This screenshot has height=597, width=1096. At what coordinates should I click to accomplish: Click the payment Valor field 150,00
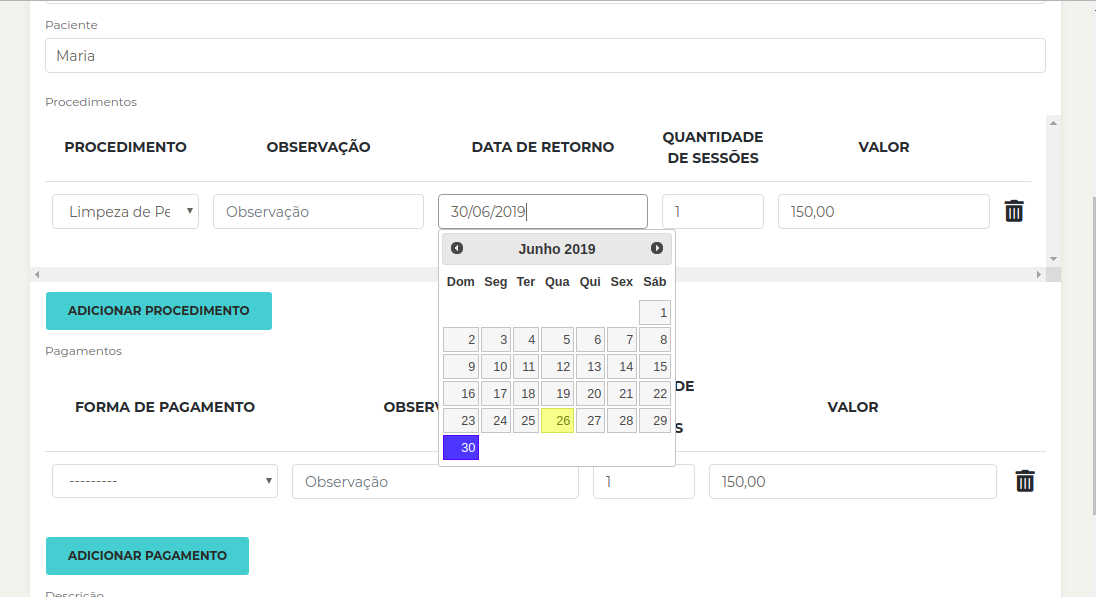coord(853,481)
